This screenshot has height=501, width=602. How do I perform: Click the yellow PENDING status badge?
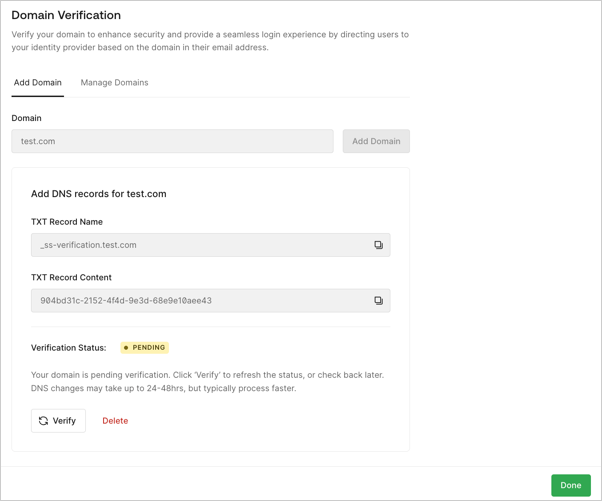click(145, 347)
